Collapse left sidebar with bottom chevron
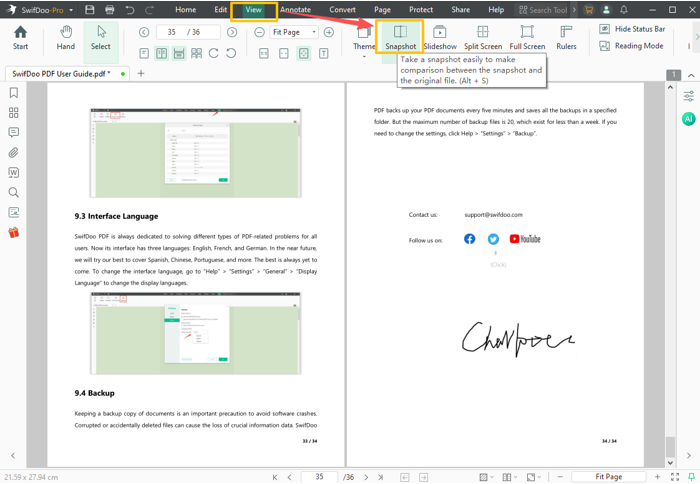The height and width of the screenshot is (484, 700). (13, 455)
